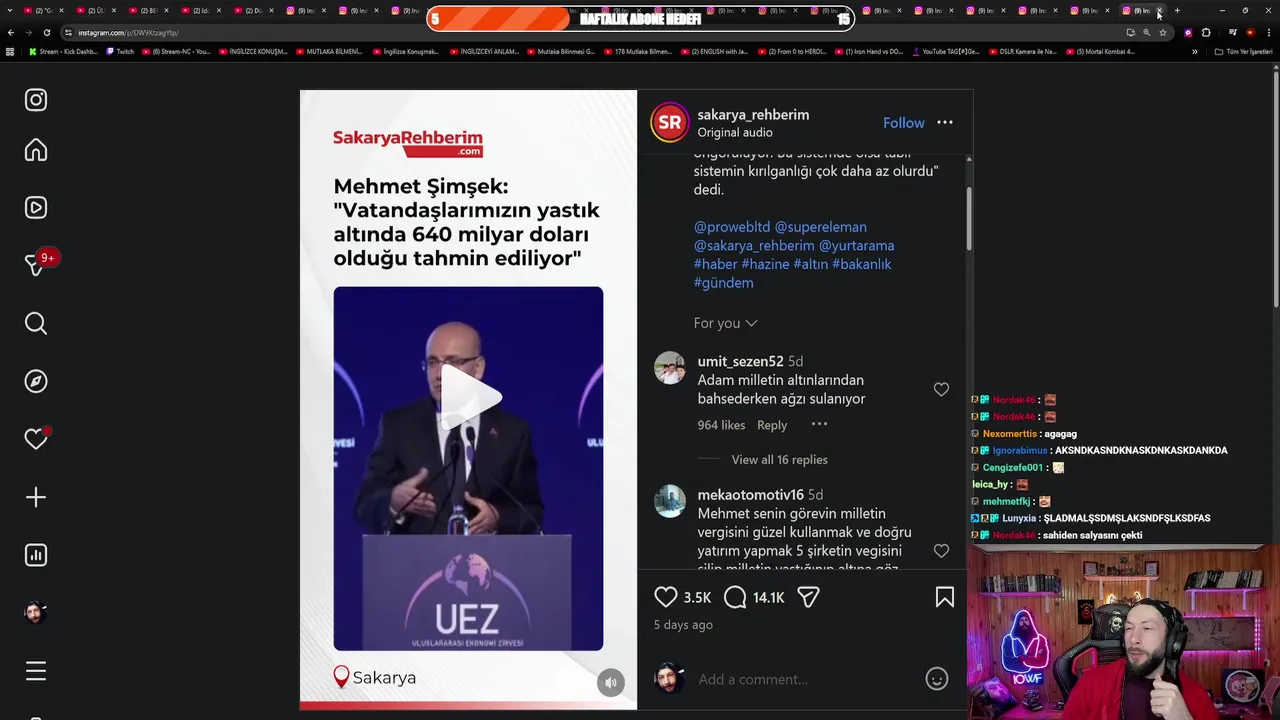
Task: Open Reels from the sidebar
Action: tap(36, 208)
